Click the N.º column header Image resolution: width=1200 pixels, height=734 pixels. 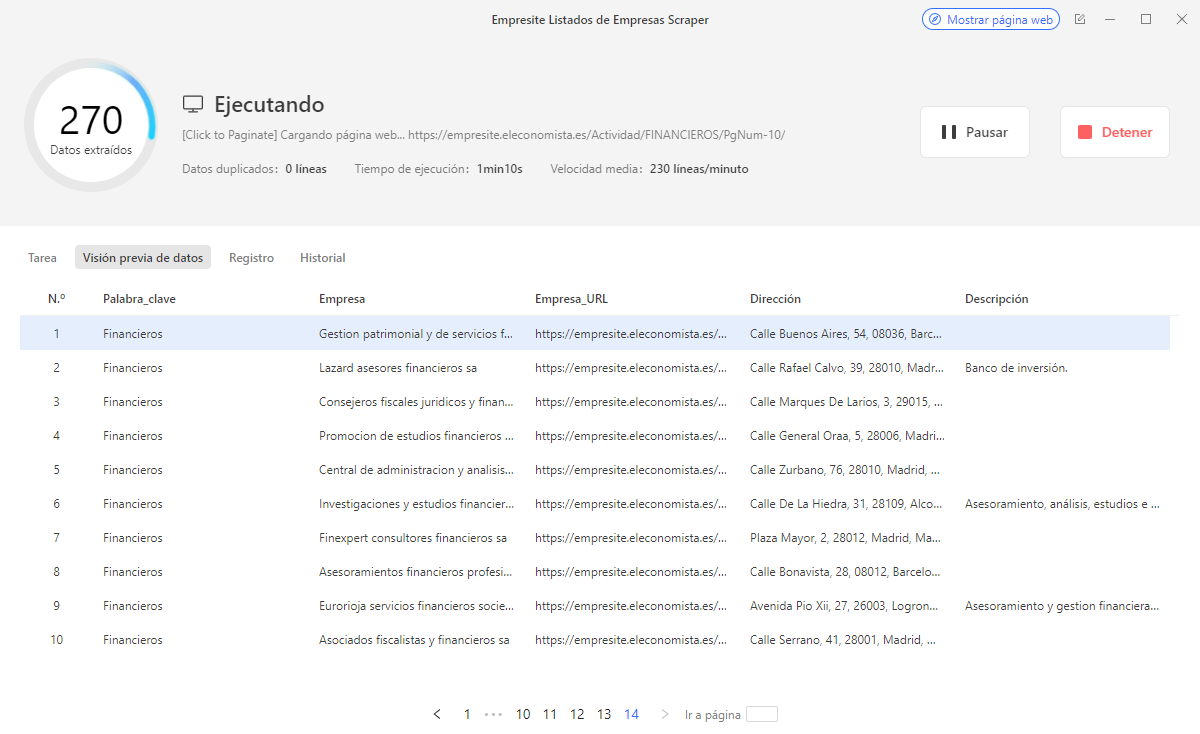point(56,299)
